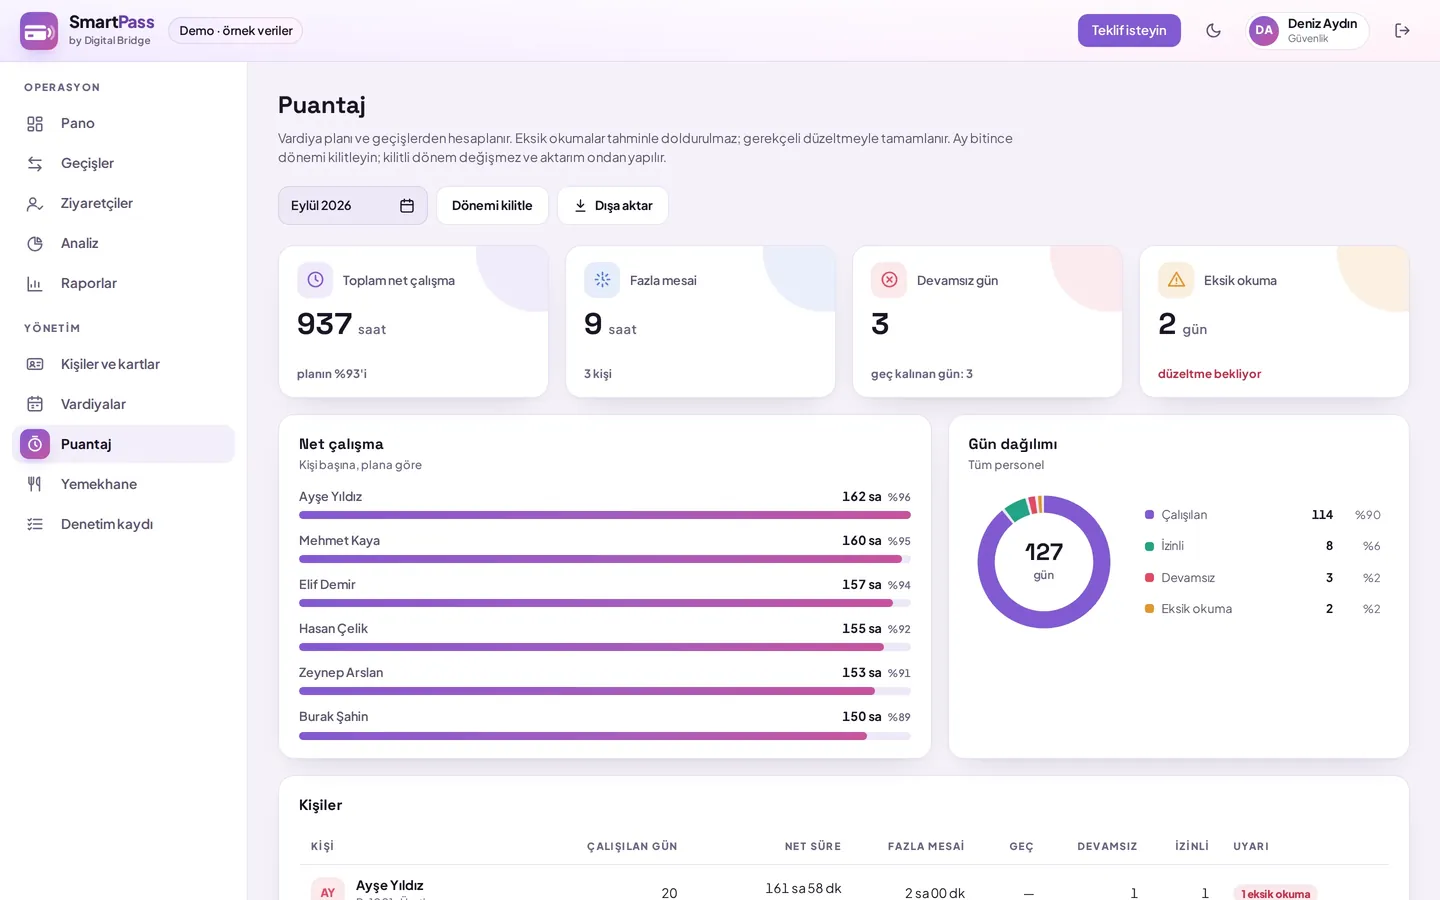Click the purple Çalışılan legend swatch

[1150, 515]
